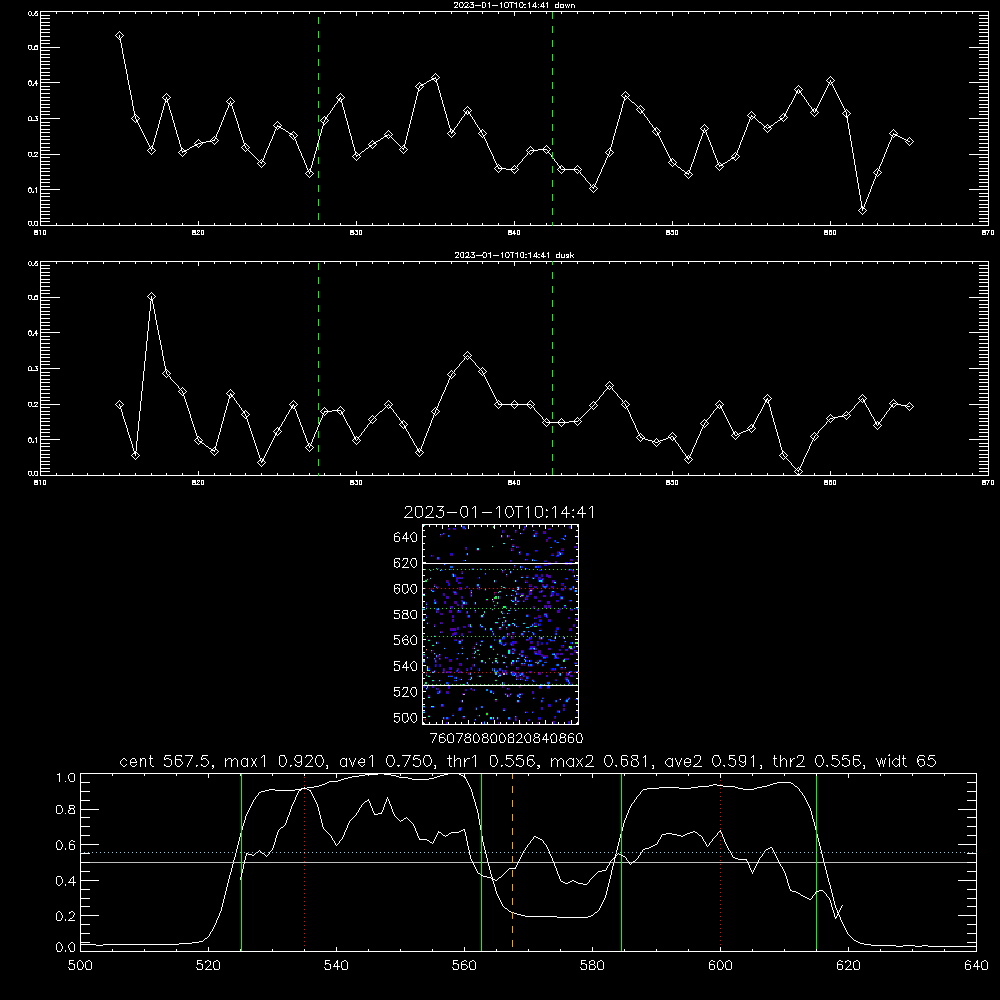Click the colored pixel image thumbnail

tap(500, 624)
